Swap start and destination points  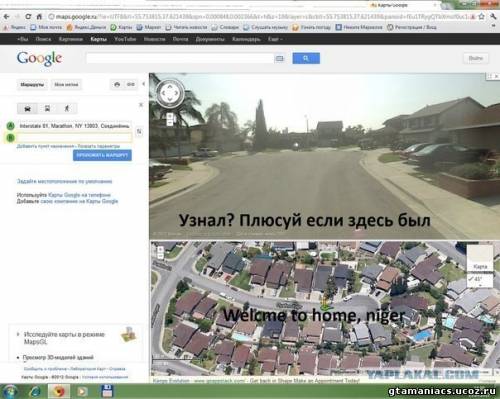(139, 132)
